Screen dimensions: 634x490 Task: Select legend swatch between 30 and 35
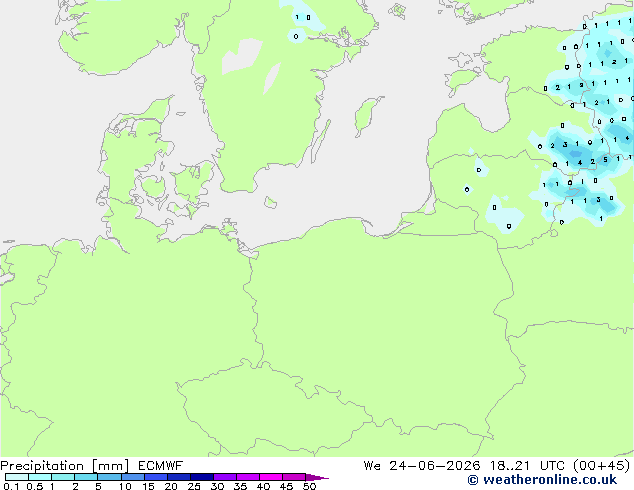[x=224, y=477]
